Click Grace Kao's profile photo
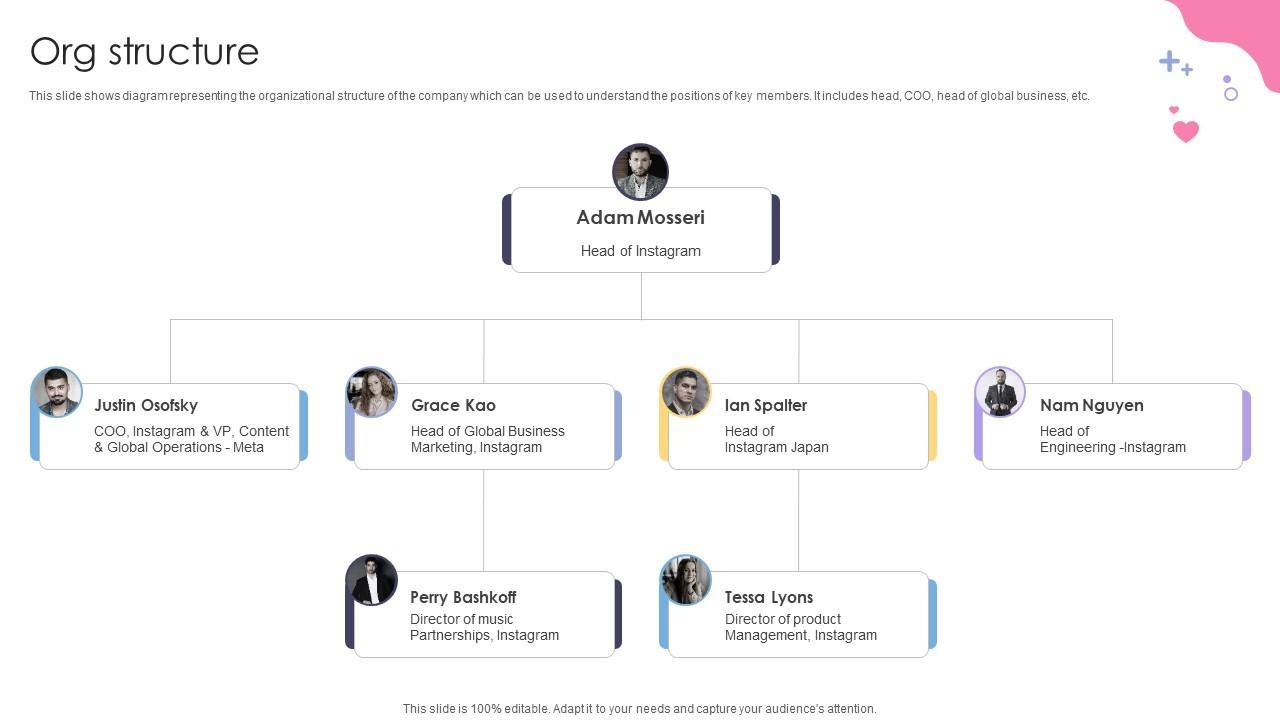The width and height of the screenshot is (1280, 720). pyautogui.click(x=372, y=392)
